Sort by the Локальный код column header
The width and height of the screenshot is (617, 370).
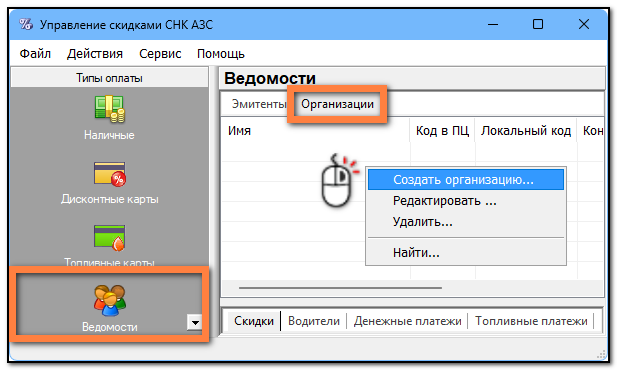[x=526, y=130]
